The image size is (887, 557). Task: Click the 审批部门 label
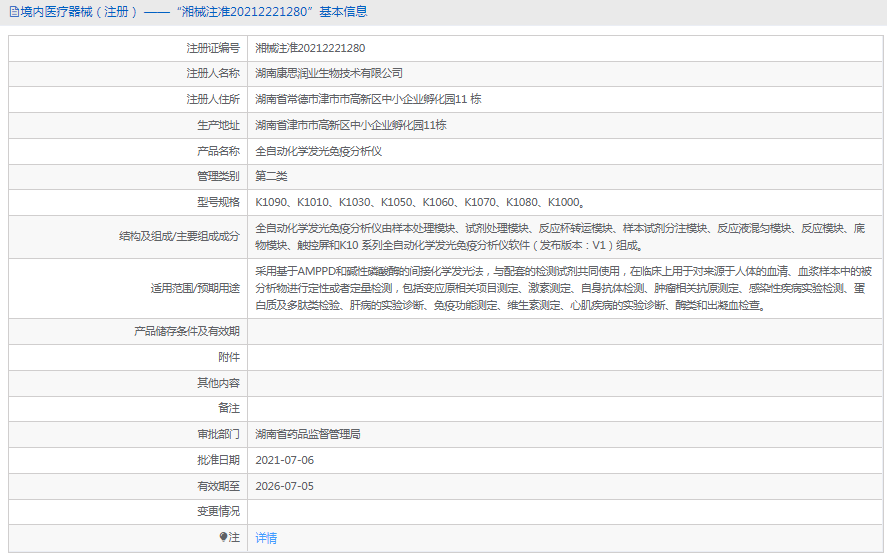[218, 434]
